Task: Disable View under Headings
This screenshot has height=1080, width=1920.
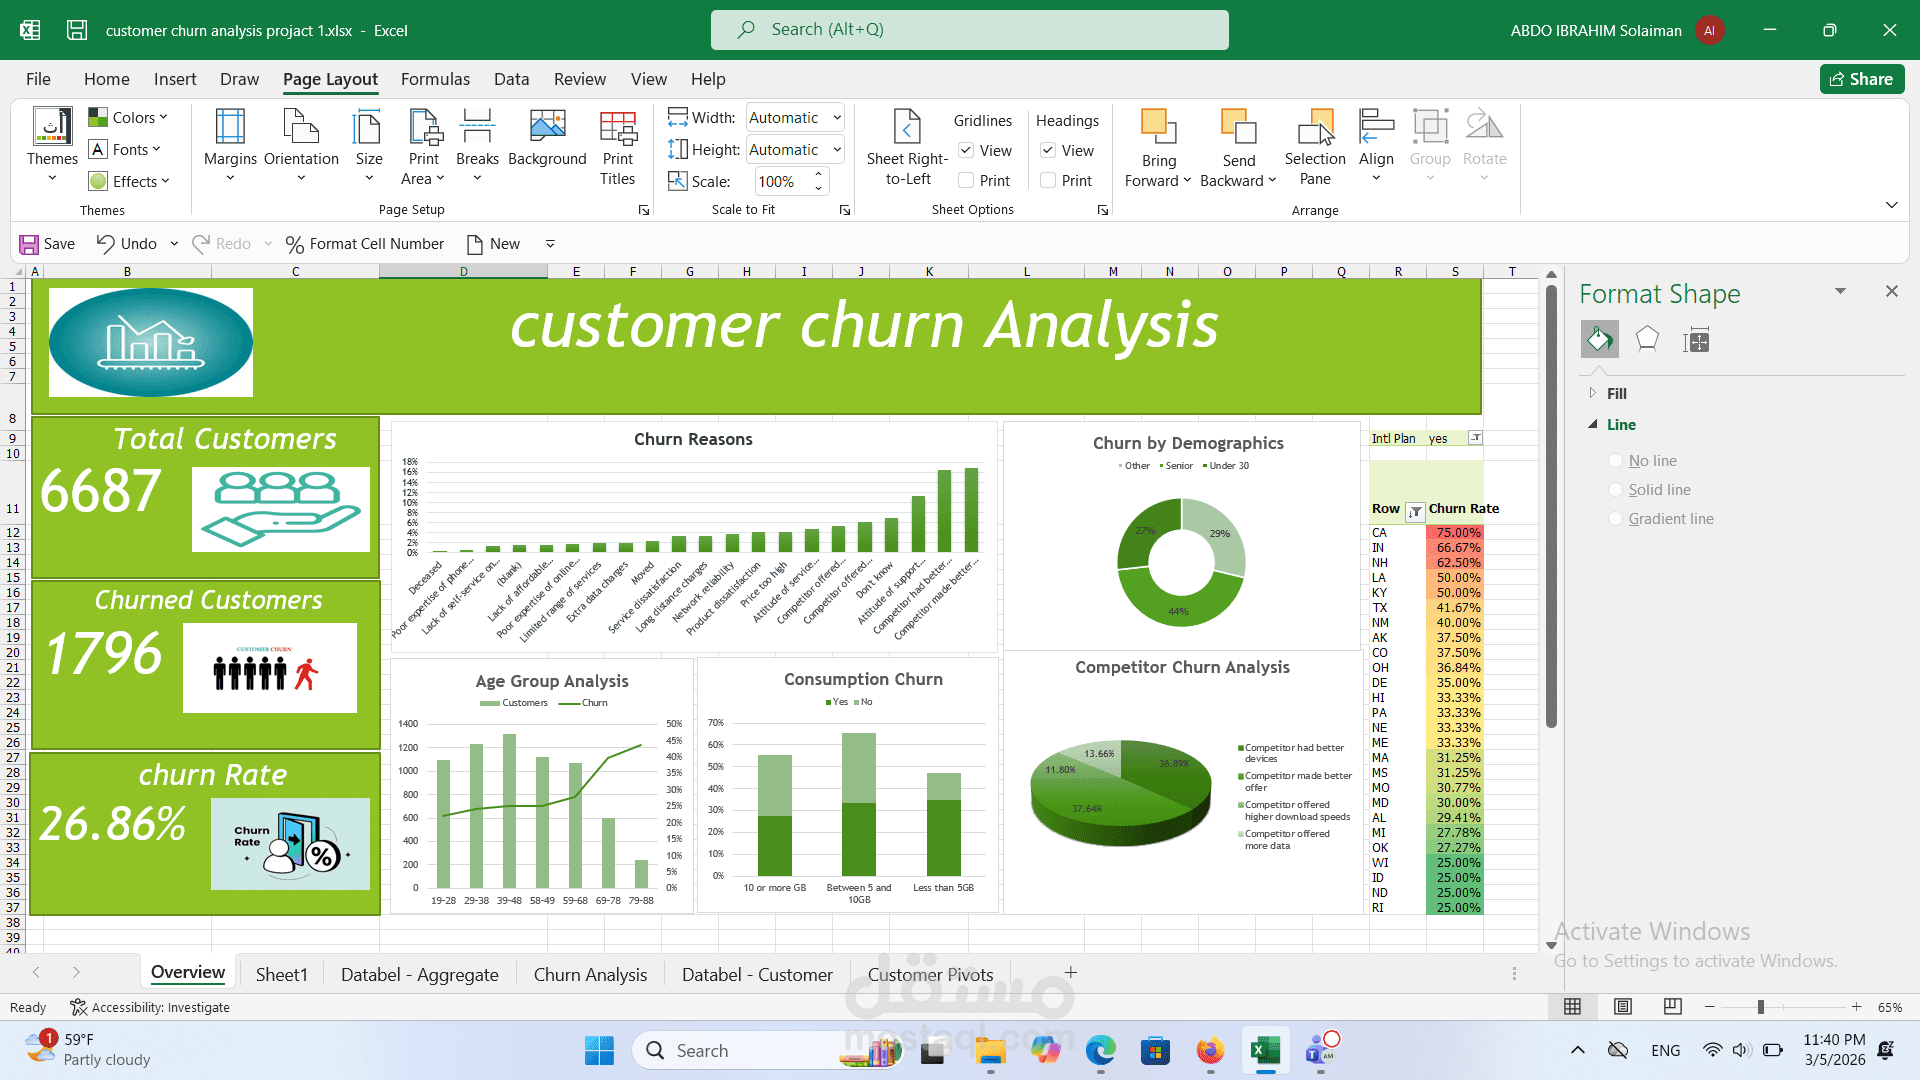Action: pos(1047,151)
